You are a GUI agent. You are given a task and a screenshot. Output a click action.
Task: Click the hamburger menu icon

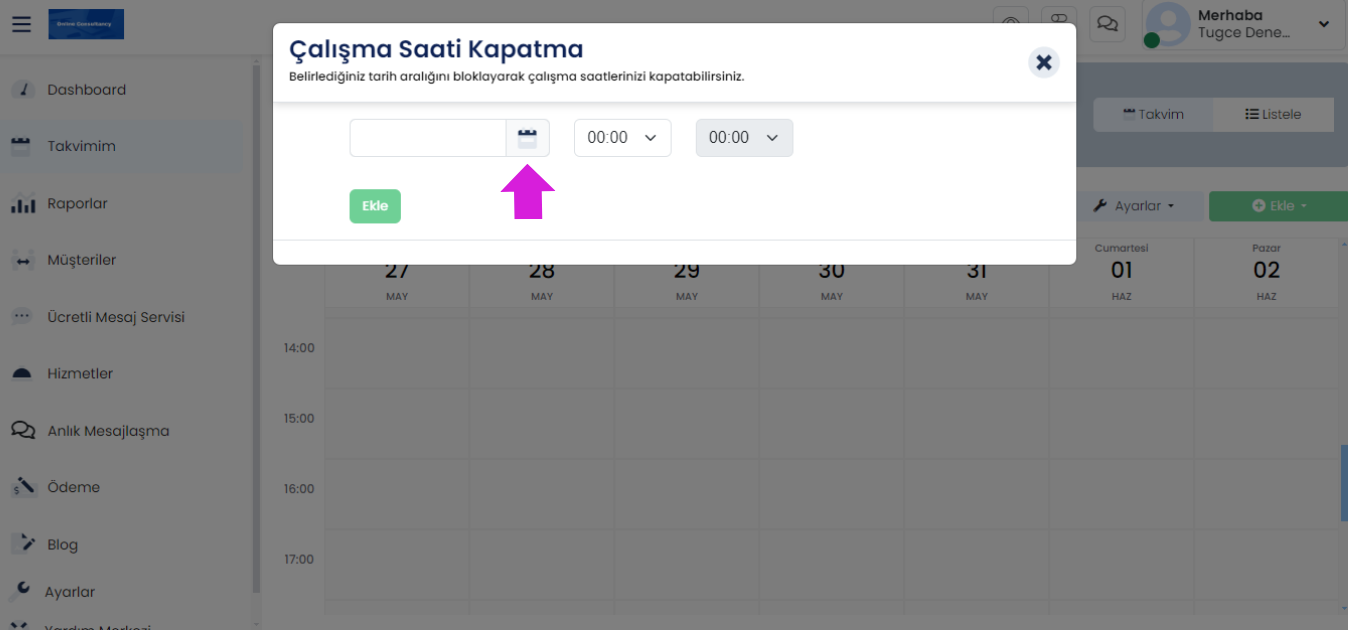[21, 24]
